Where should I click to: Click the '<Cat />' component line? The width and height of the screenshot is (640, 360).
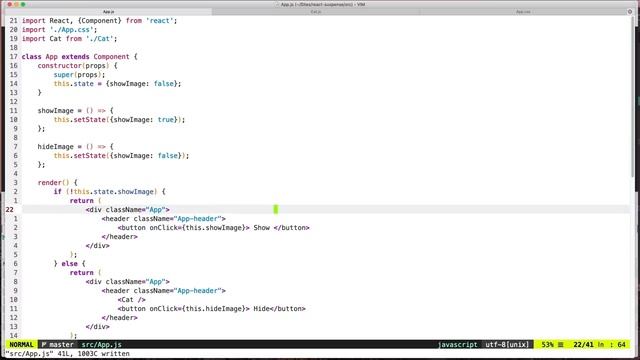131,299
